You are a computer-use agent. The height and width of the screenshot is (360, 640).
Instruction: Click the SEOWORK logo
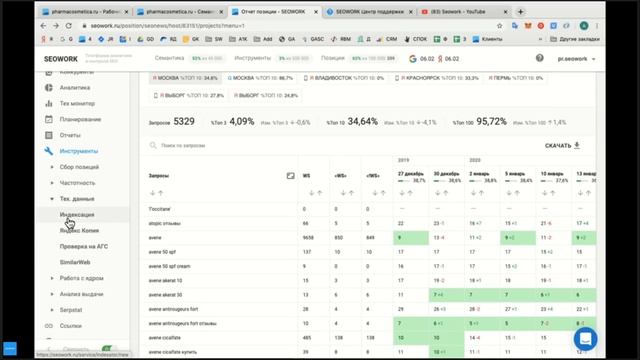(x=61, y=59)
